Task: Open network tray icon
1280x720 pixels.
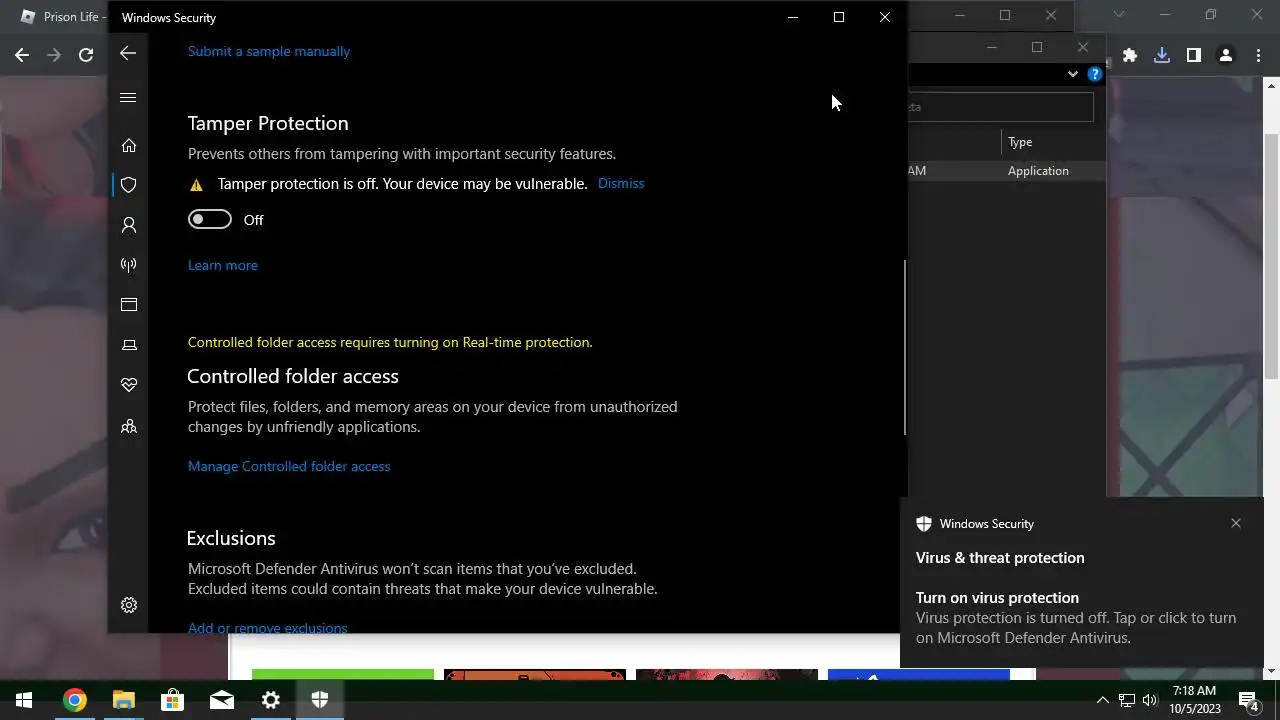Action: (1126, 700)
